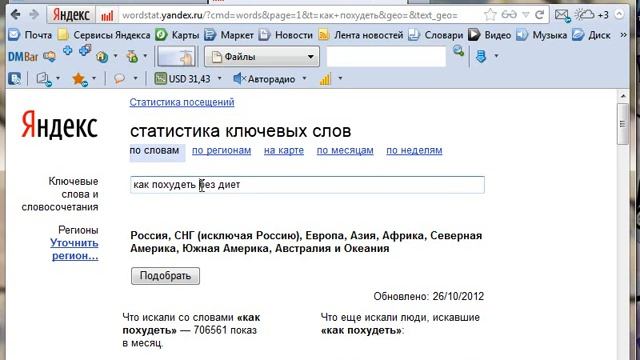This screenshot has width=640, height=360.
Task: Click the first icon on the bottom toolbar row
Action: 15,78
